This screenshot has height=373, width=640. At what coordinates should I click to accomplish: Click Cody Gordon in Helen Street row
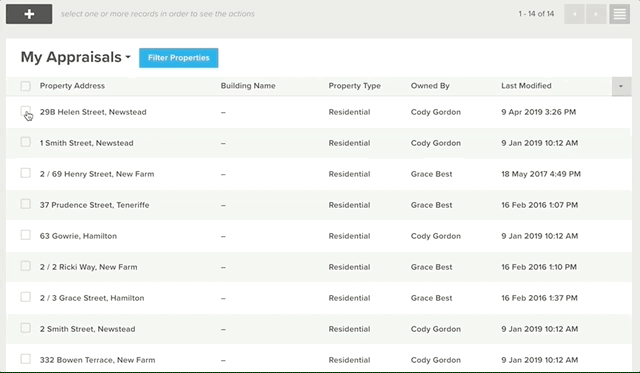tap(436, 112)
